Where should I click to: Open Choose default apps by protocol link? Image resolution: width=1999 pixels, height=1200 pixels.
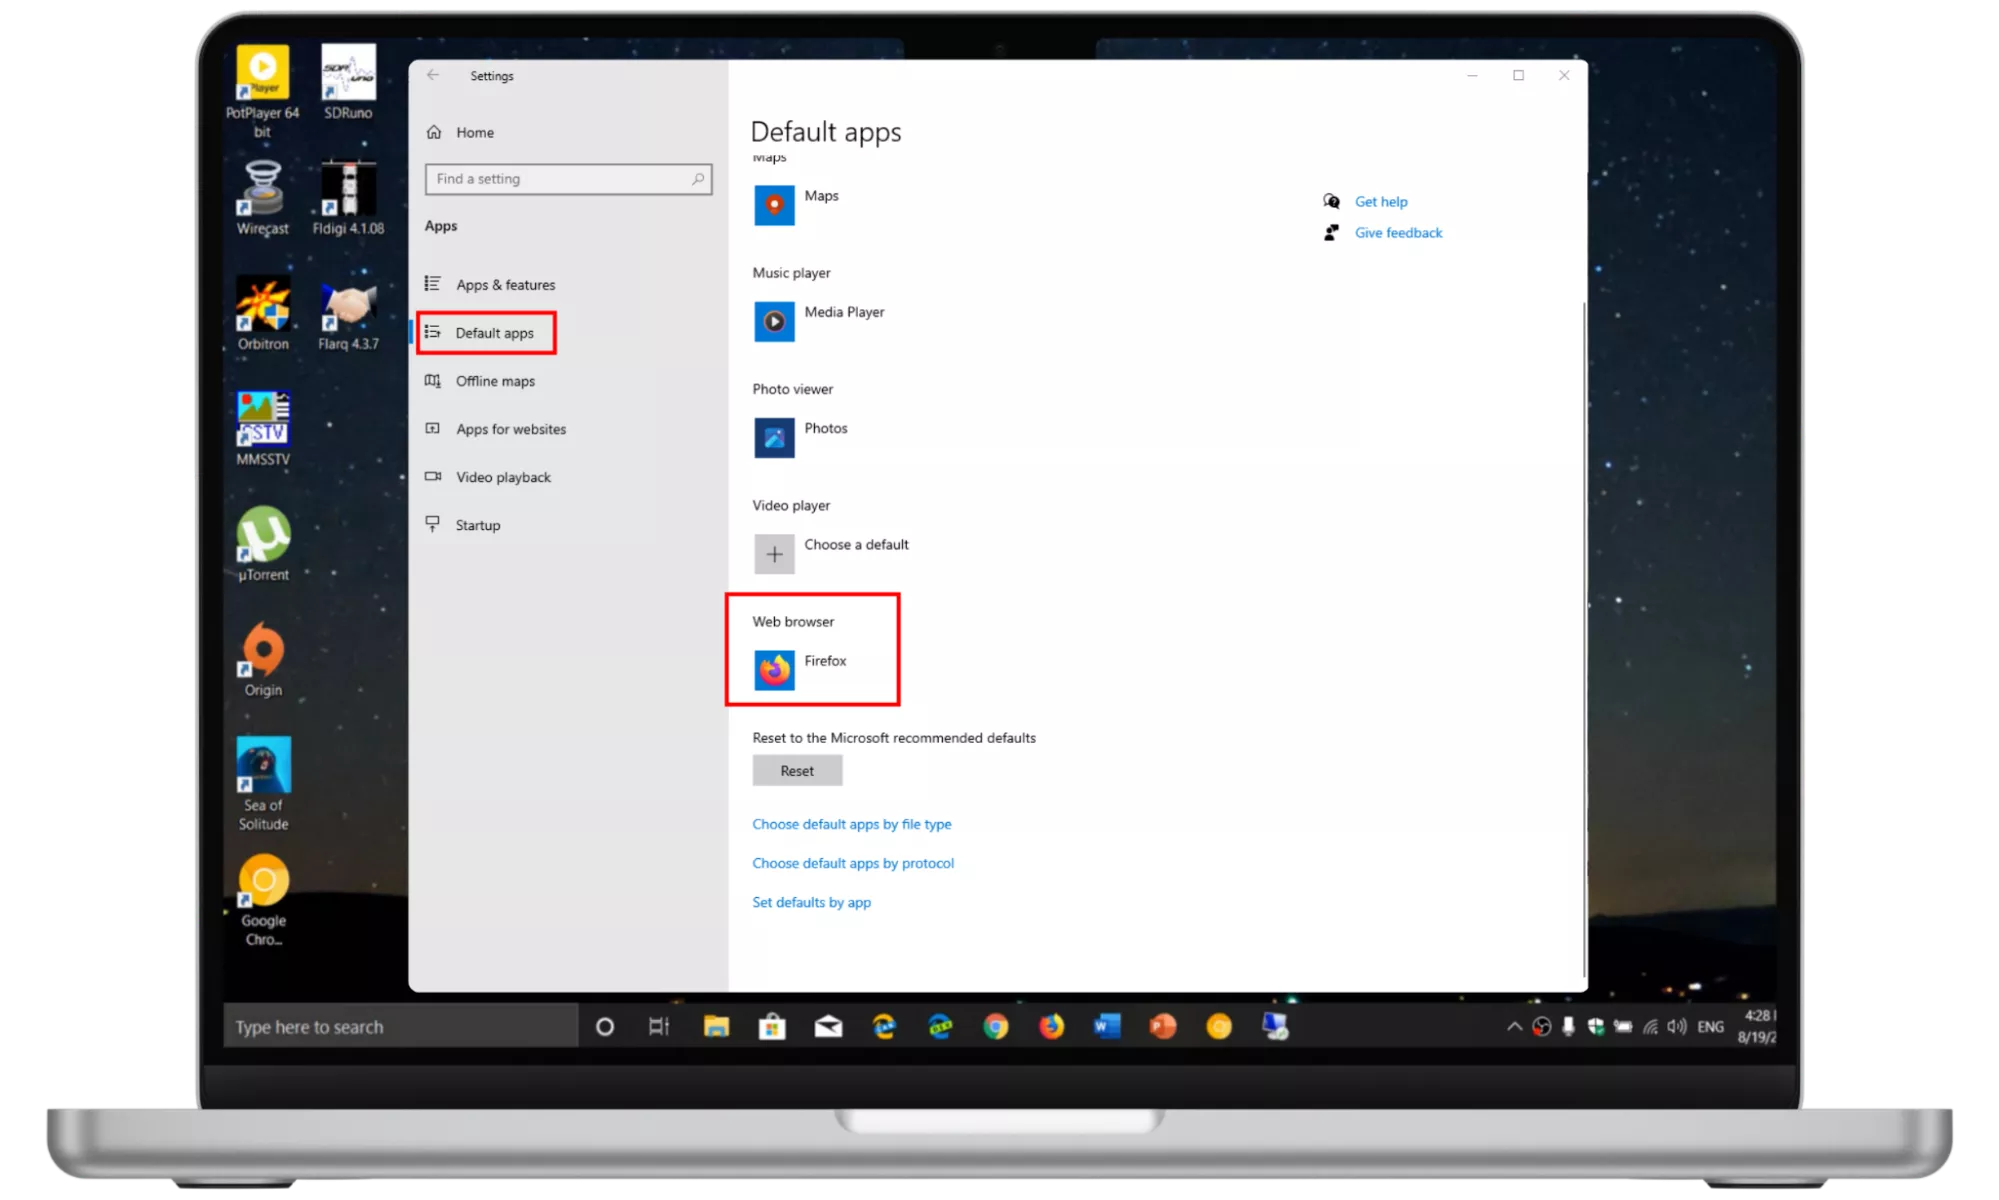[x=852, y=863]
